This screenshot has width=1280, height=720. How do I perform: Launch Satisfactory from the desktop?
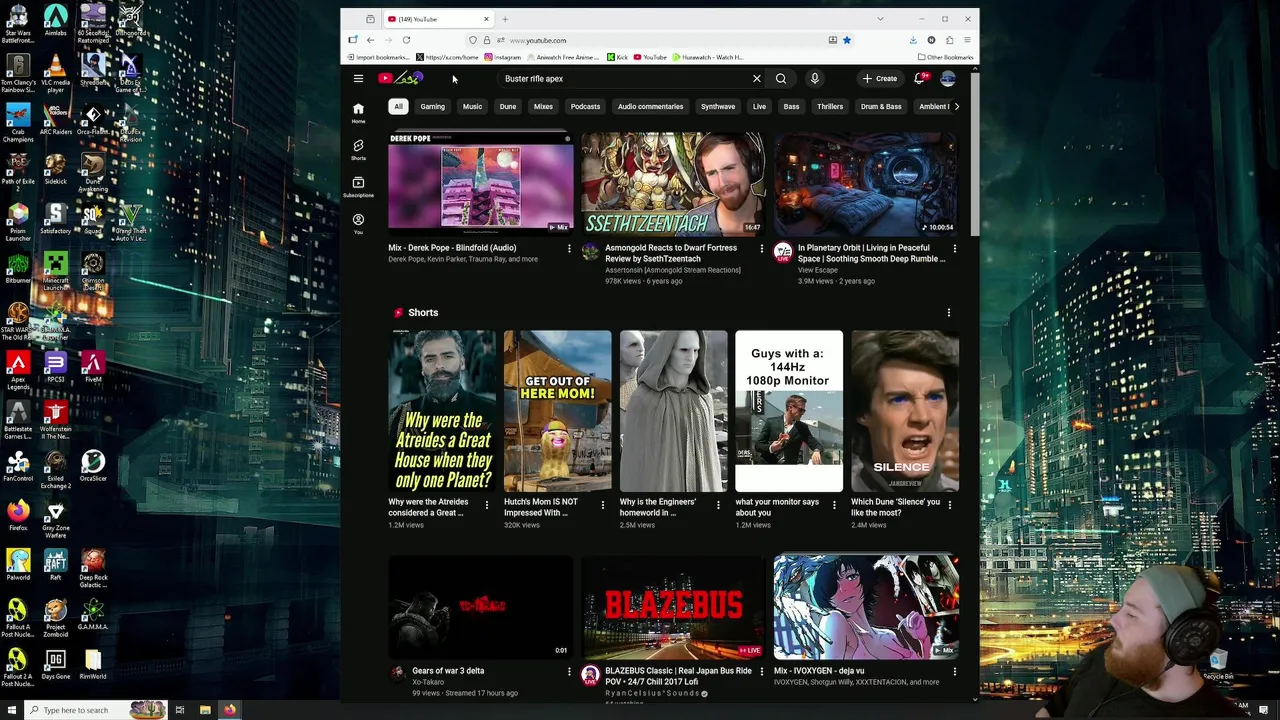(55, 220)
